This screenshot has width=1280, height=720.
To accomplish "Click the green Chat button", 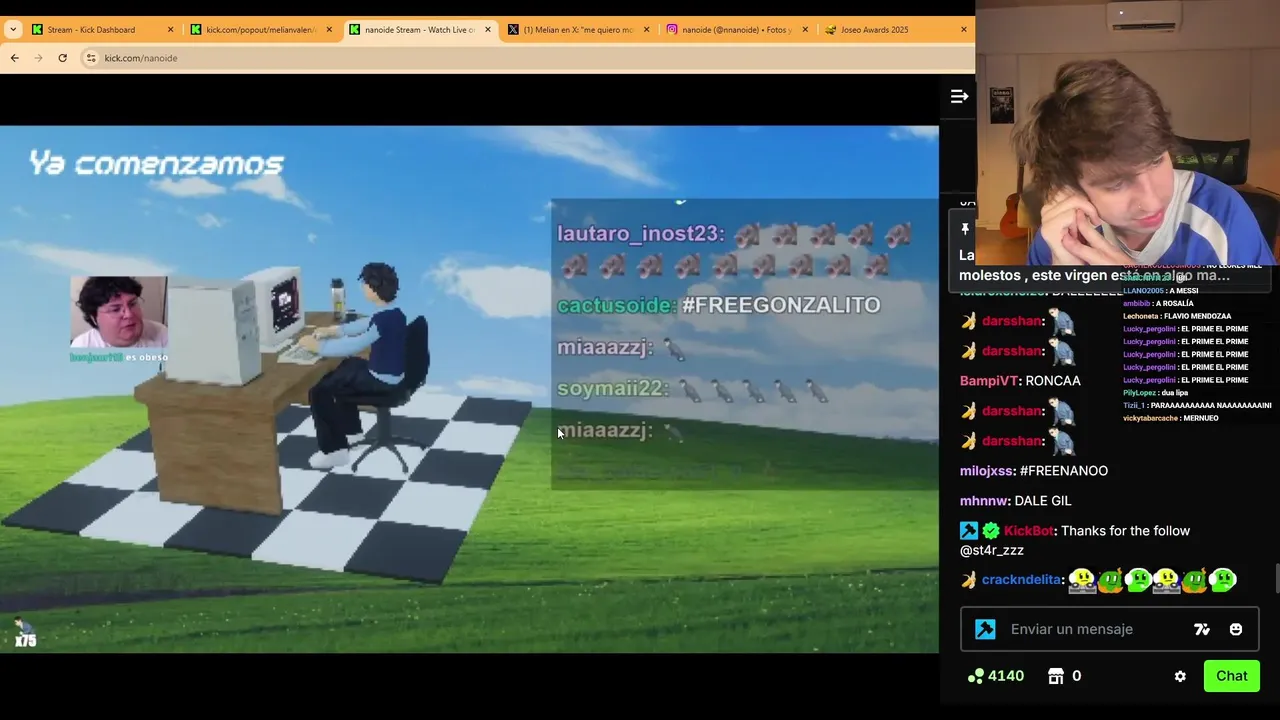I will (x=1231, y=676).
